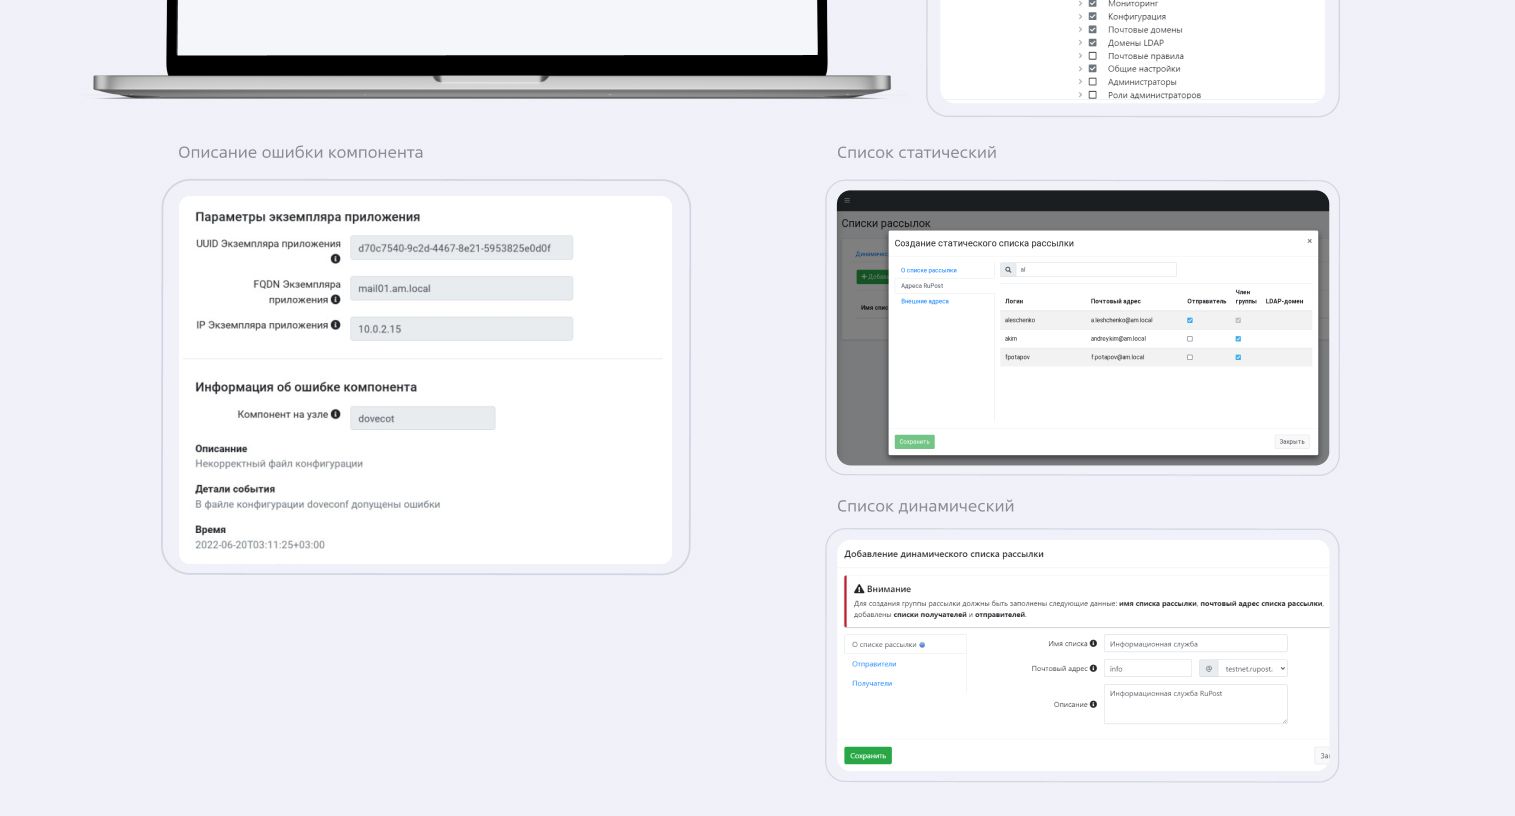This screenshot has width=1515, height=816.
Task: Click the info icon next to UUID Экземпляра приложения
Action: (335, 259)
